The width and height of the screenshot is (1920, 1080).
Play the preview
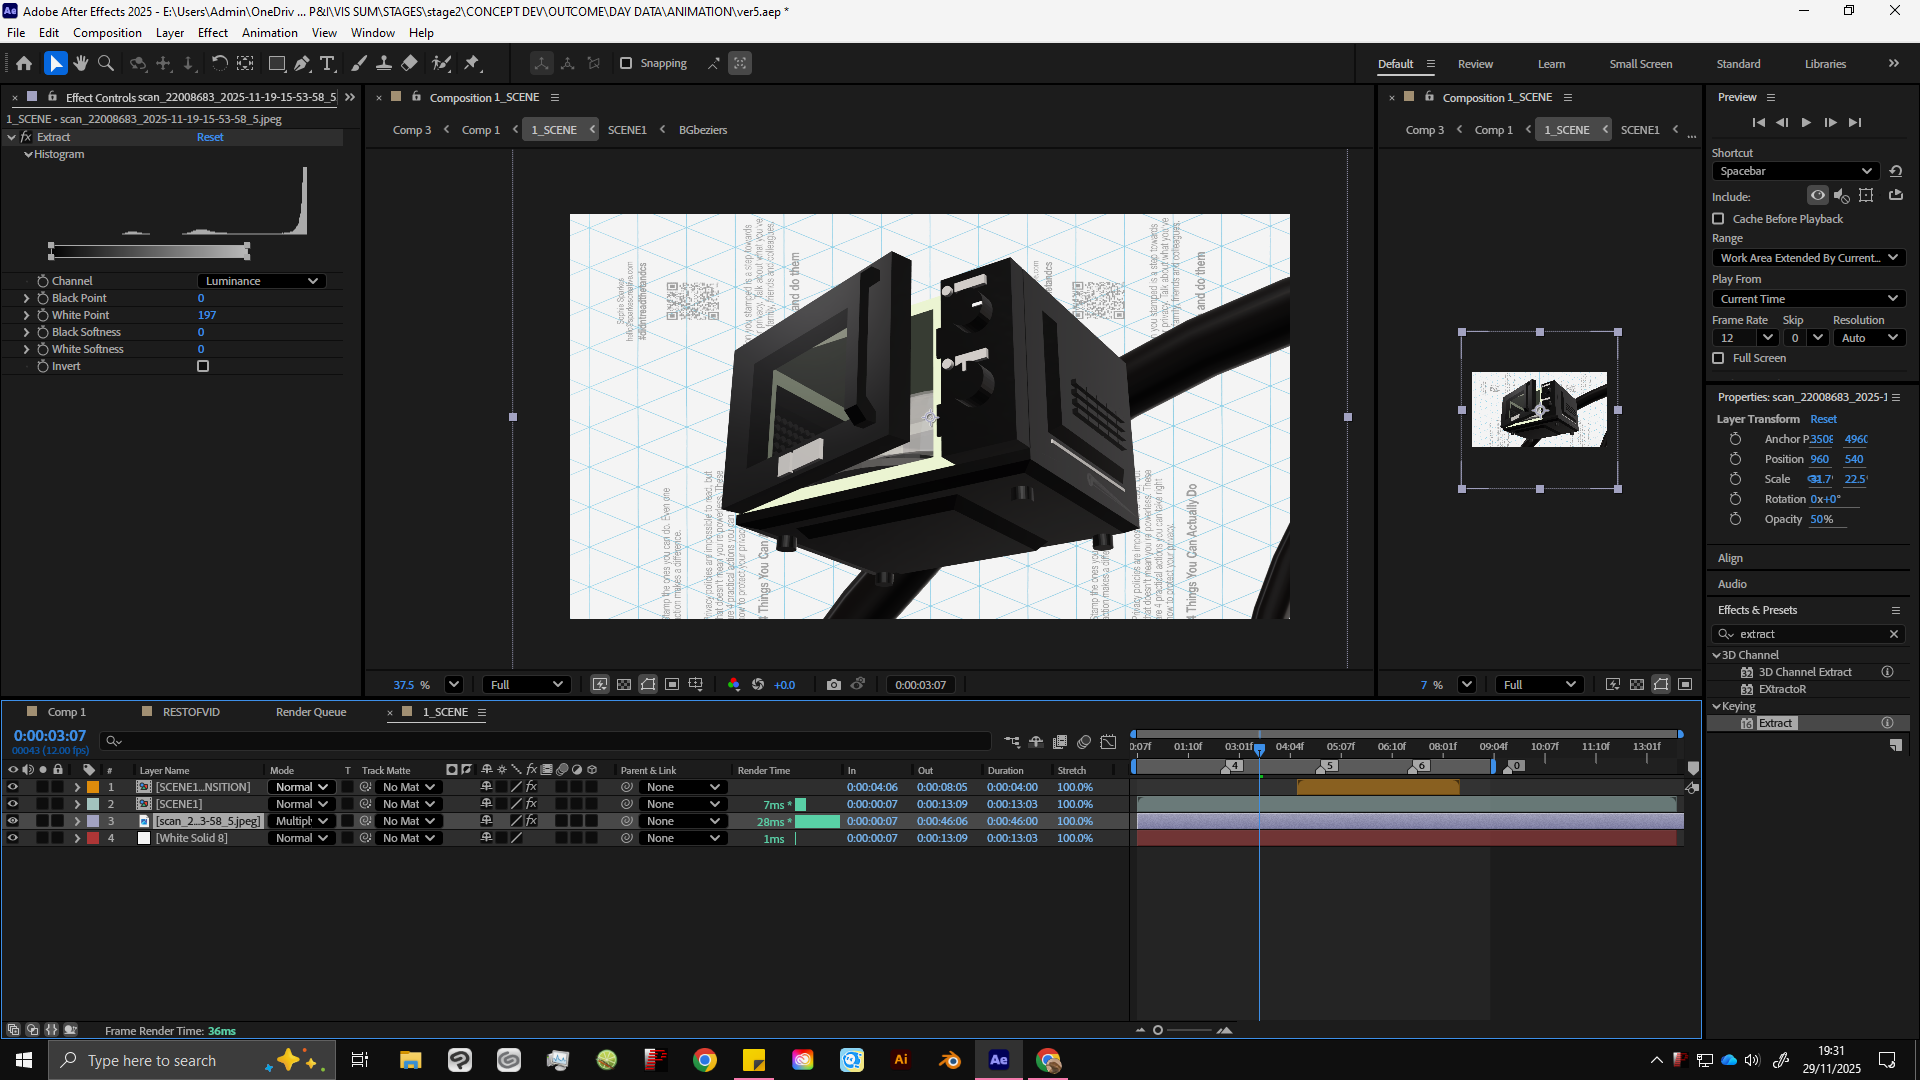pyautogui.click(x=1806, y=123)
